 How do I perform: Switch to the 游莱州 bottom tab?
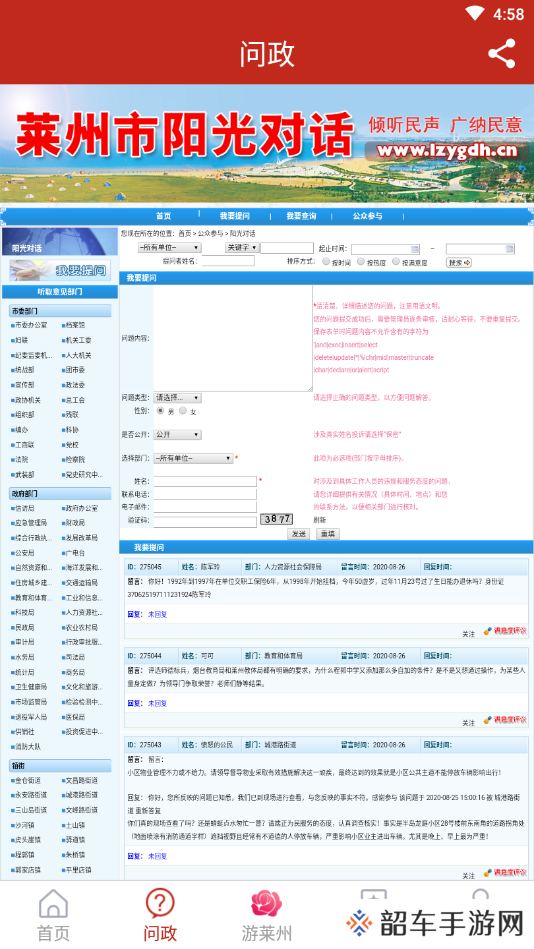266,915
